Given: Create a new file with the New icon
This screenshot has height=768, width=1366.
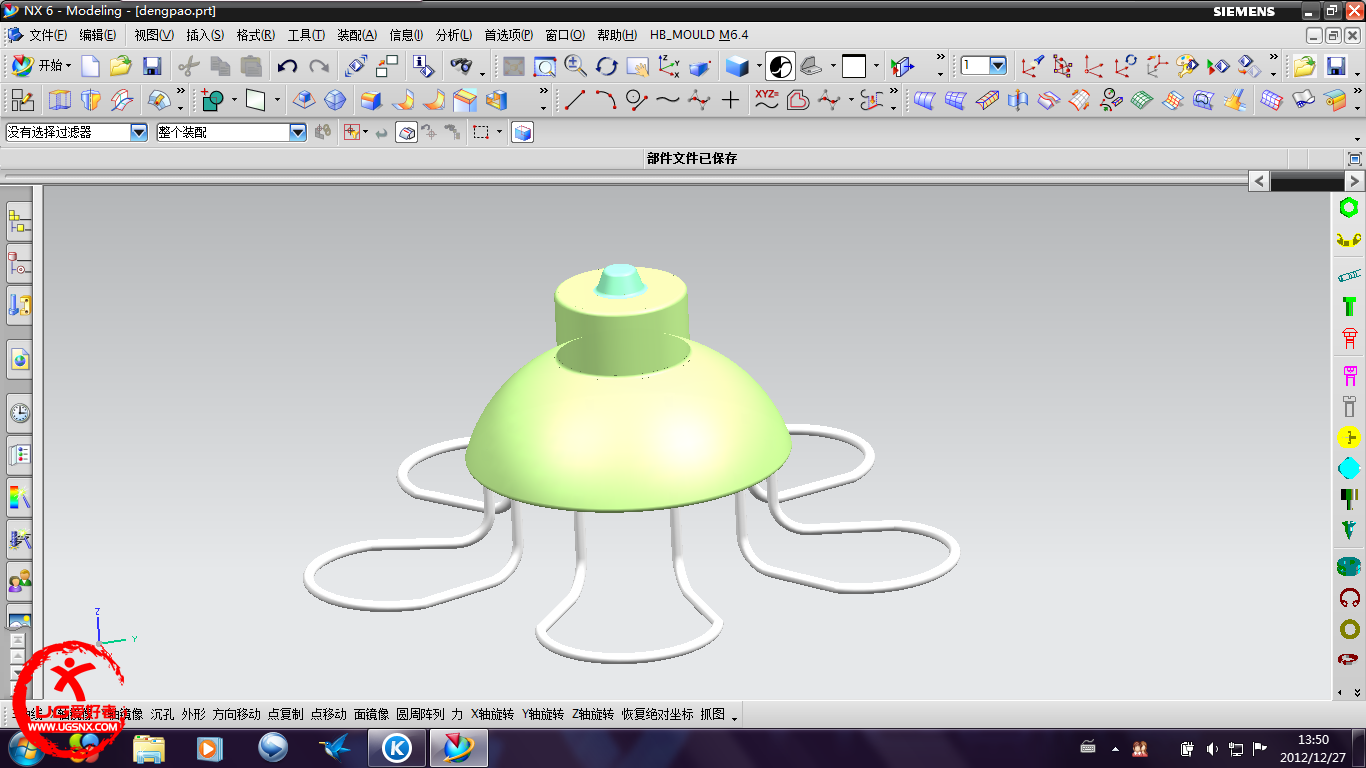Looking at the screenshot, I should click(90, 66).
